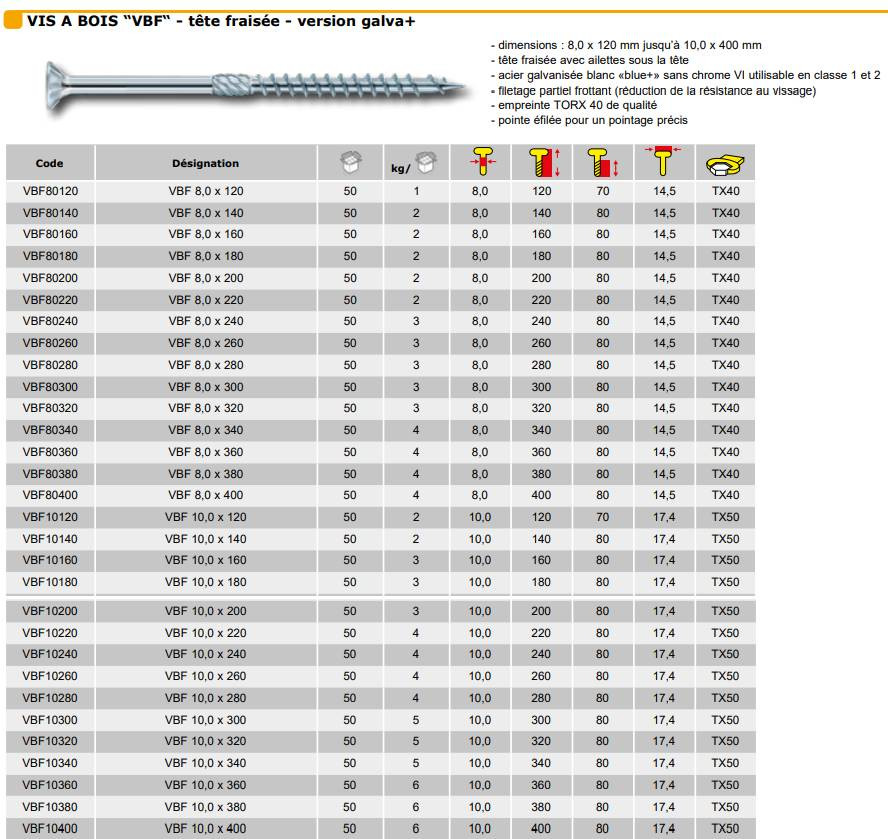
Task: Click the orange marker beside the page title
Action: pos(14,21)
